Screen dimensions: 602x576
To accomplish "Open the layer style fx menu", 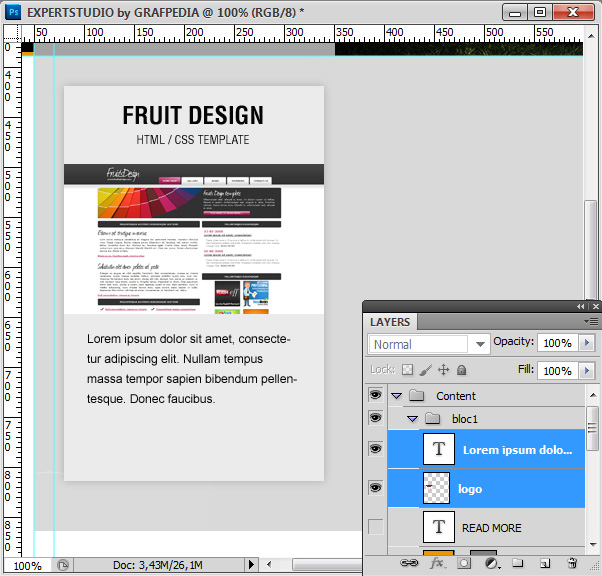I will click(x=437, y=565).
